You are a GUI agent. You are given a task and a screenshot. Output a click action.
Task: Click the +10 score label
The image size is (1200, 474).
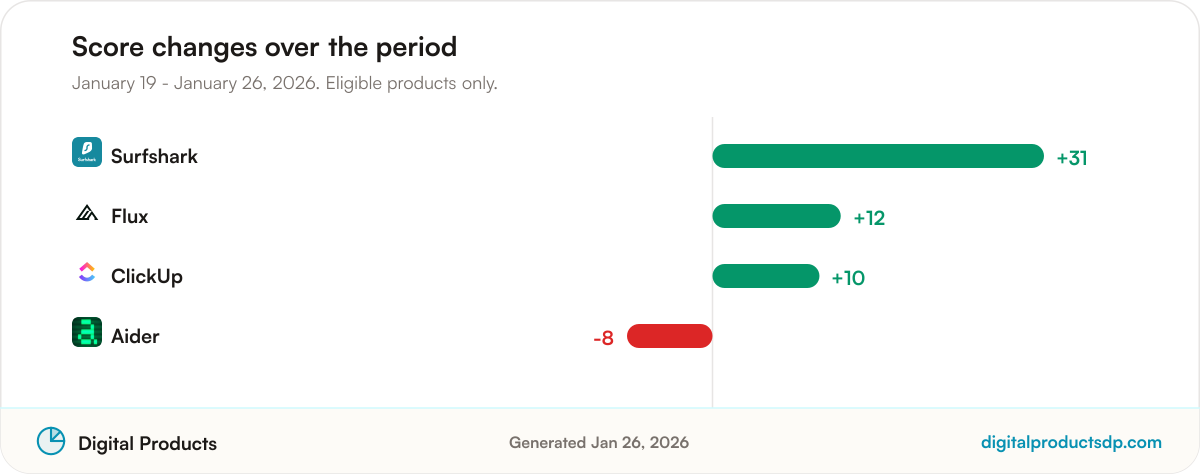pyautogui.click(x=848, y=278)
